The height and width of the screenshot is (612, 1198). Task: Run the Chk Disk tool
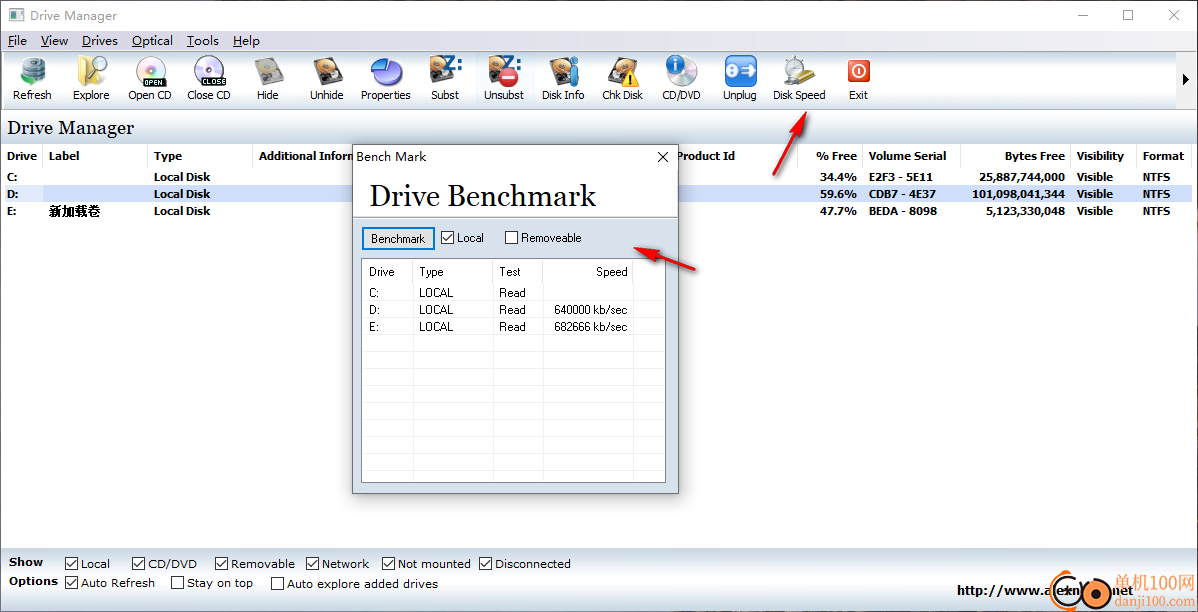[622, 79]
